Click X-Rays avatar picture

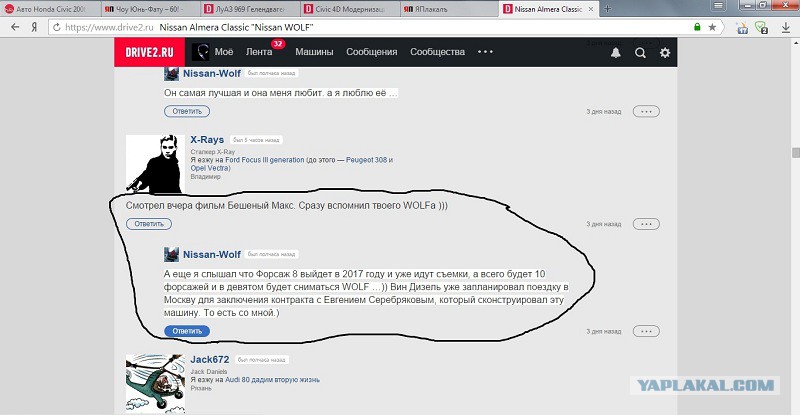(x=155, y=164)
